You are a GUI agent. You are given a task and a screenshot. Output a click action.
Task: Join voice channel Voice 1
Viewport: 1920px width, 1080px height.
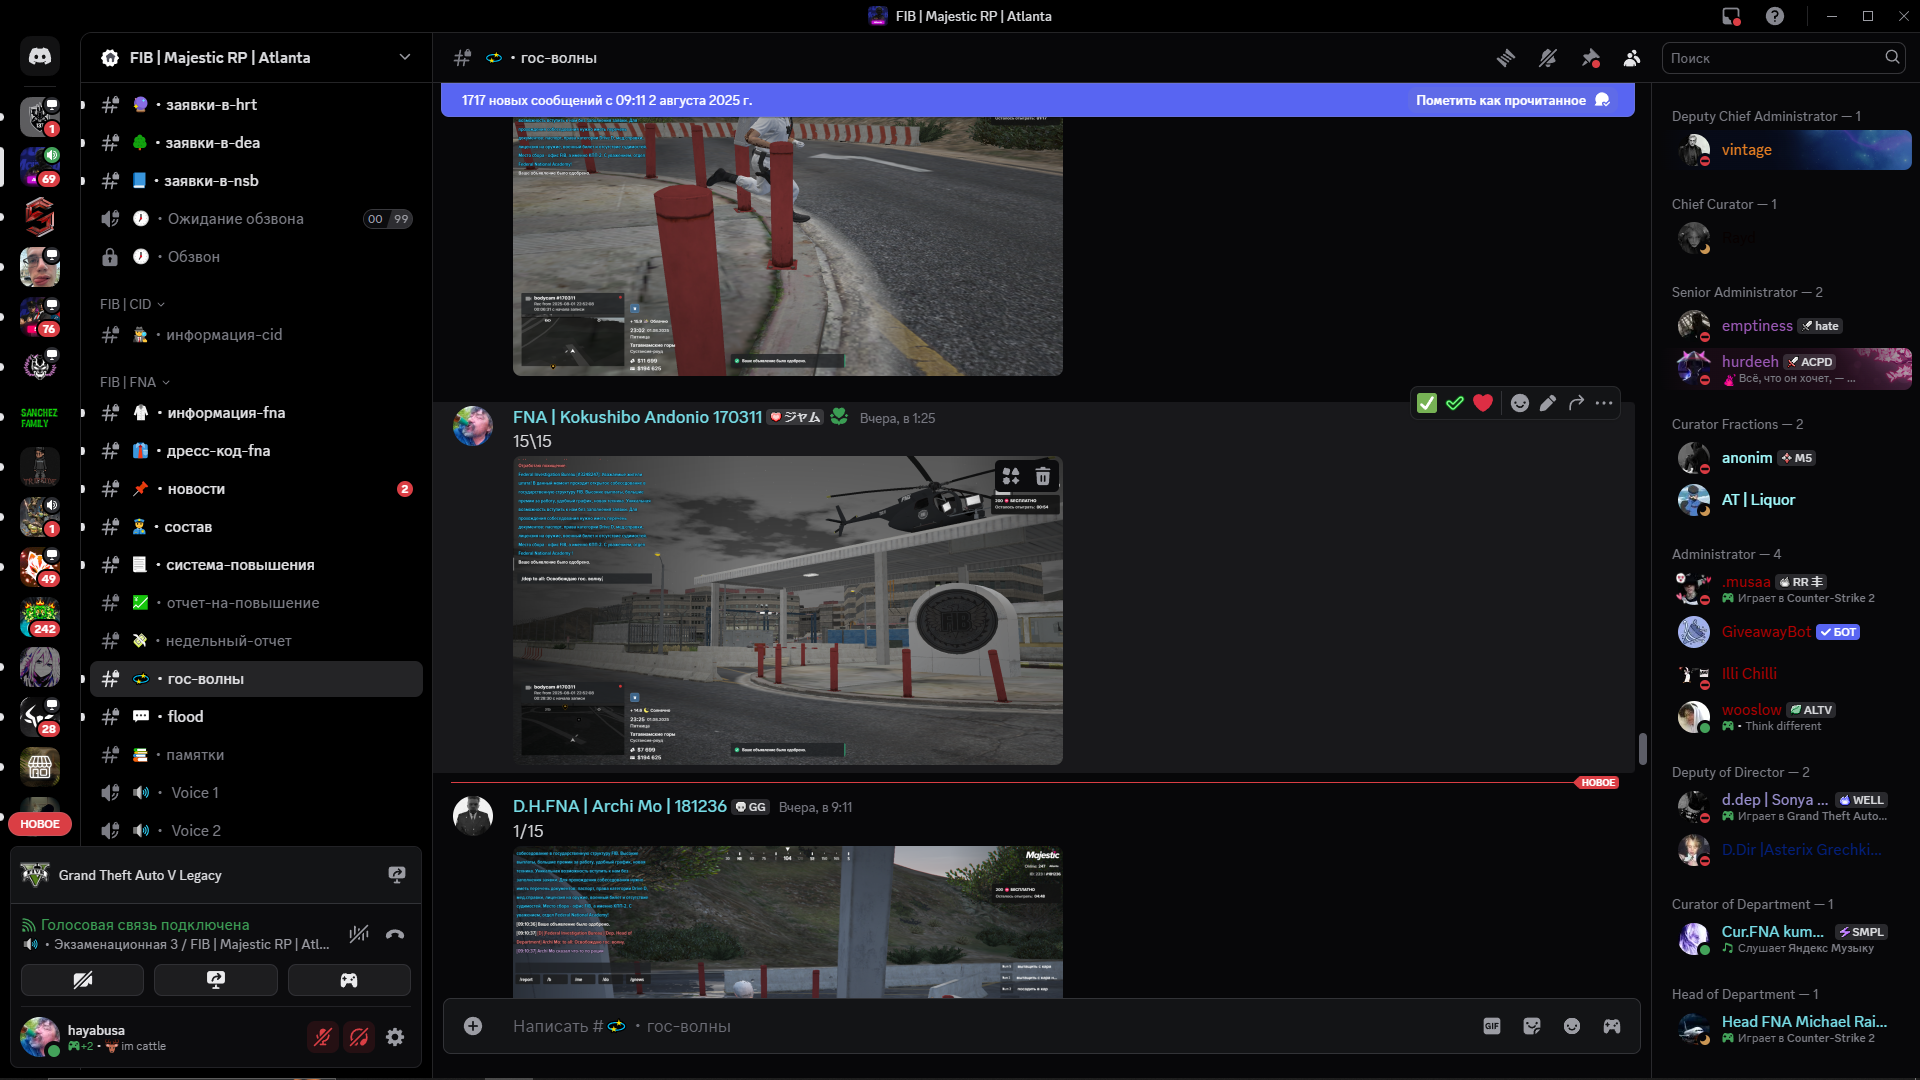[256, 793]
